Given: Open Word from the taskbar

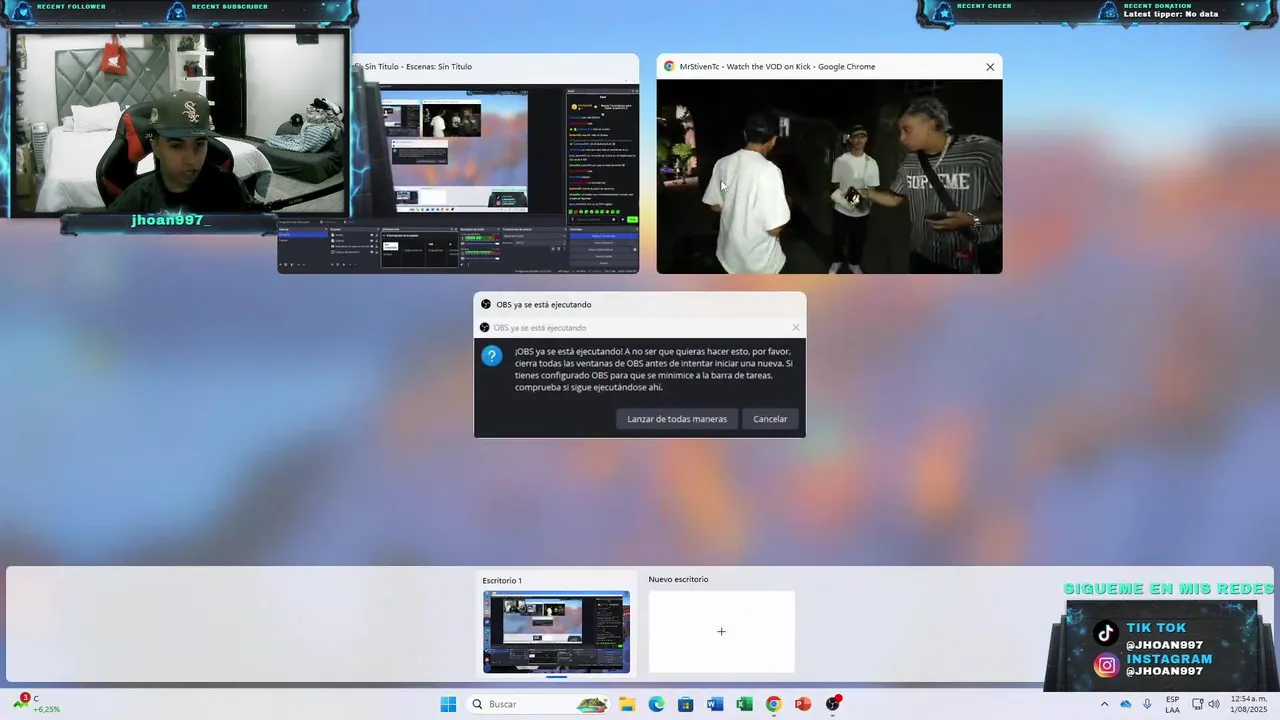Looking at the screenshot, I should coord(714,704).
